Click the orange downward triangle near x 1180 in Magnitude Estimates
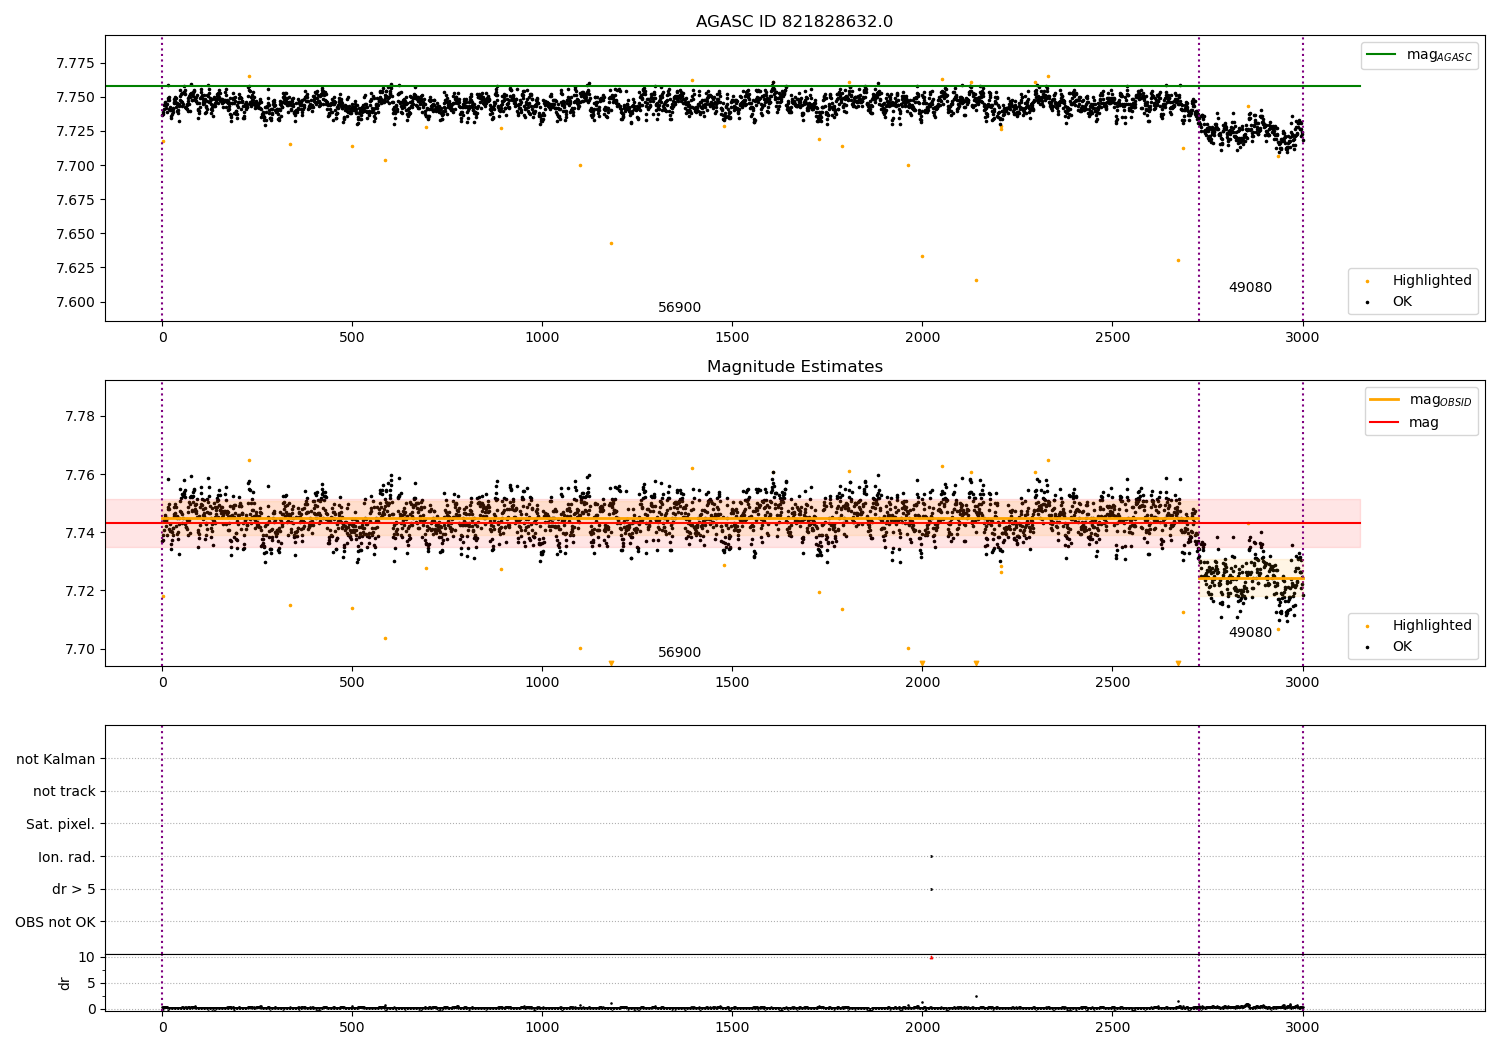 click(611, 663)
